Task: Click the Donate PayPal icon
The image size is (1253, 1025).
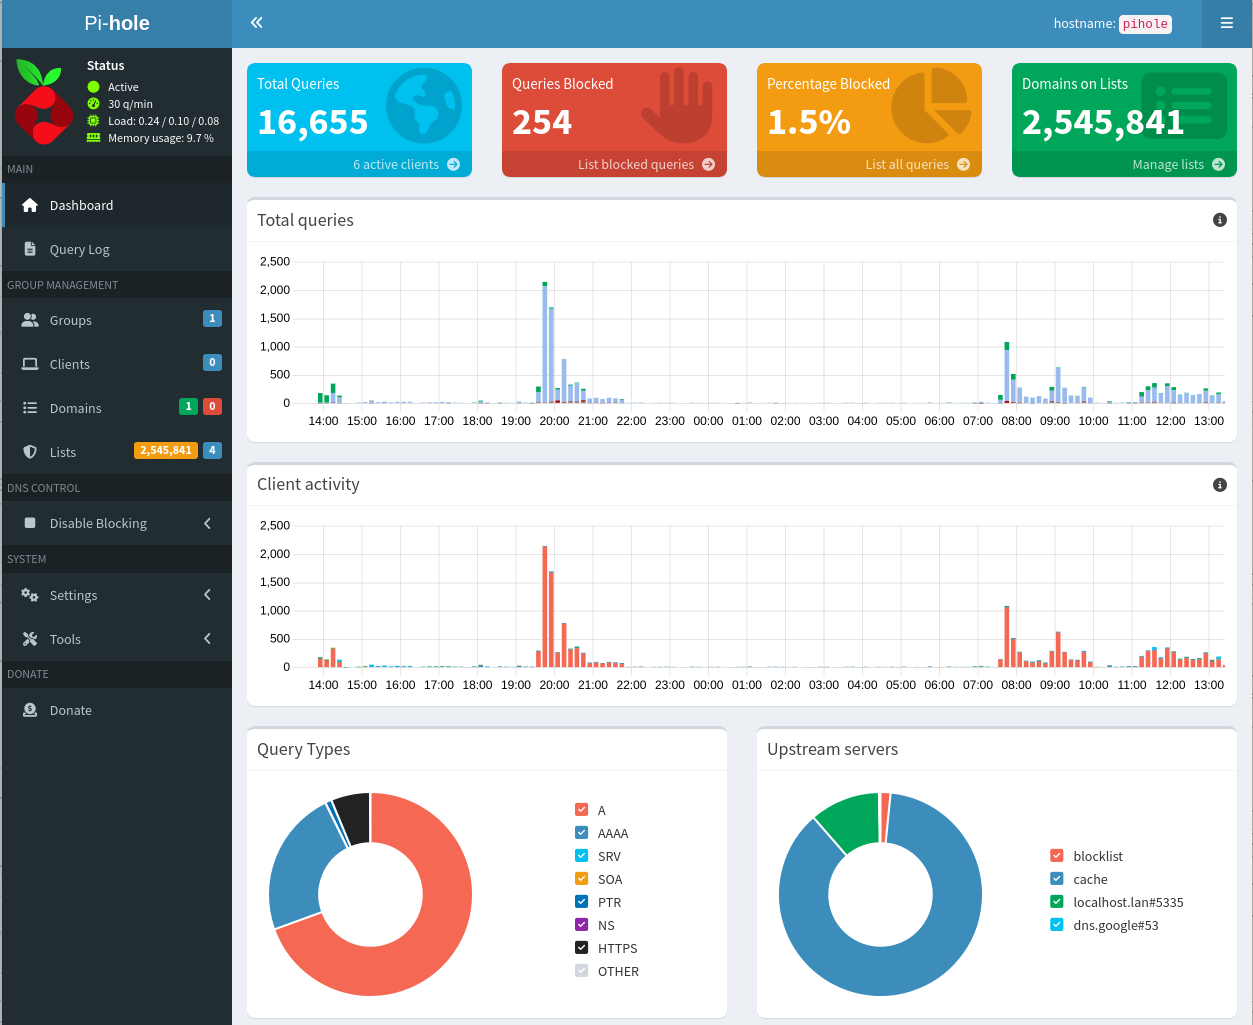Action: (x=30, y=710)
